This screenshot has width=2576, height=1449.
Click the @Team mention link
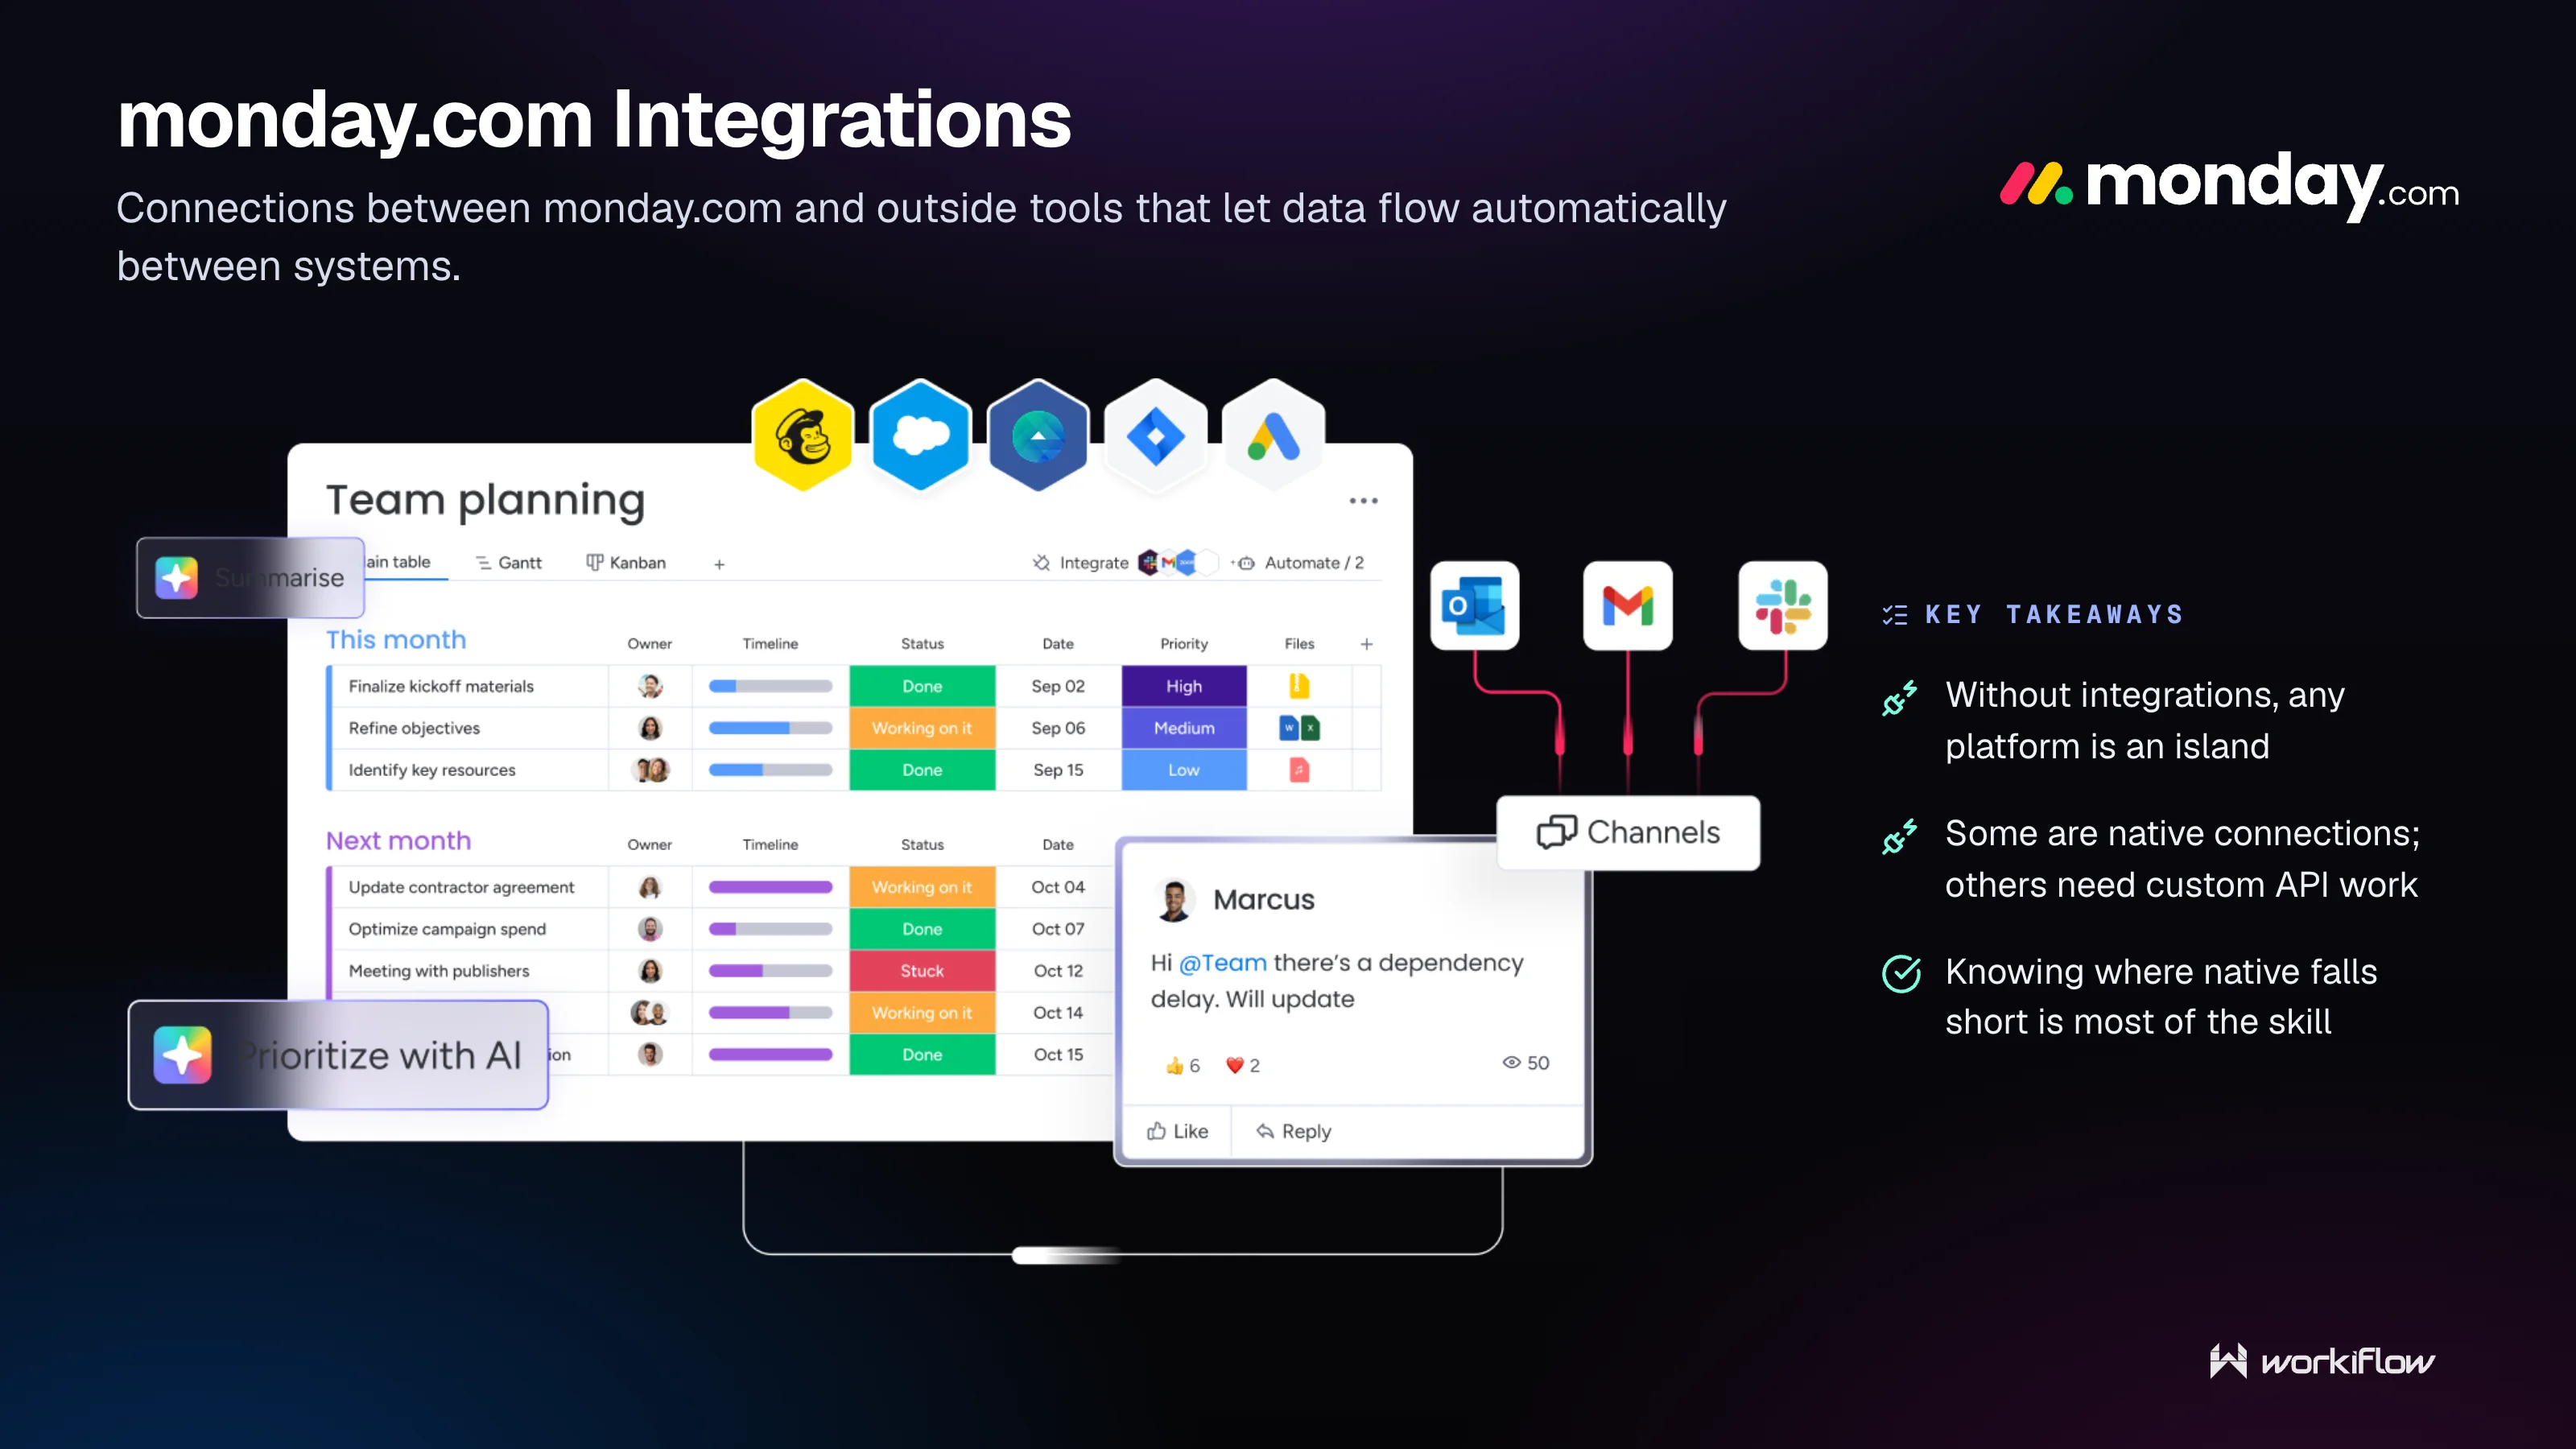(x=1222, y=962)
